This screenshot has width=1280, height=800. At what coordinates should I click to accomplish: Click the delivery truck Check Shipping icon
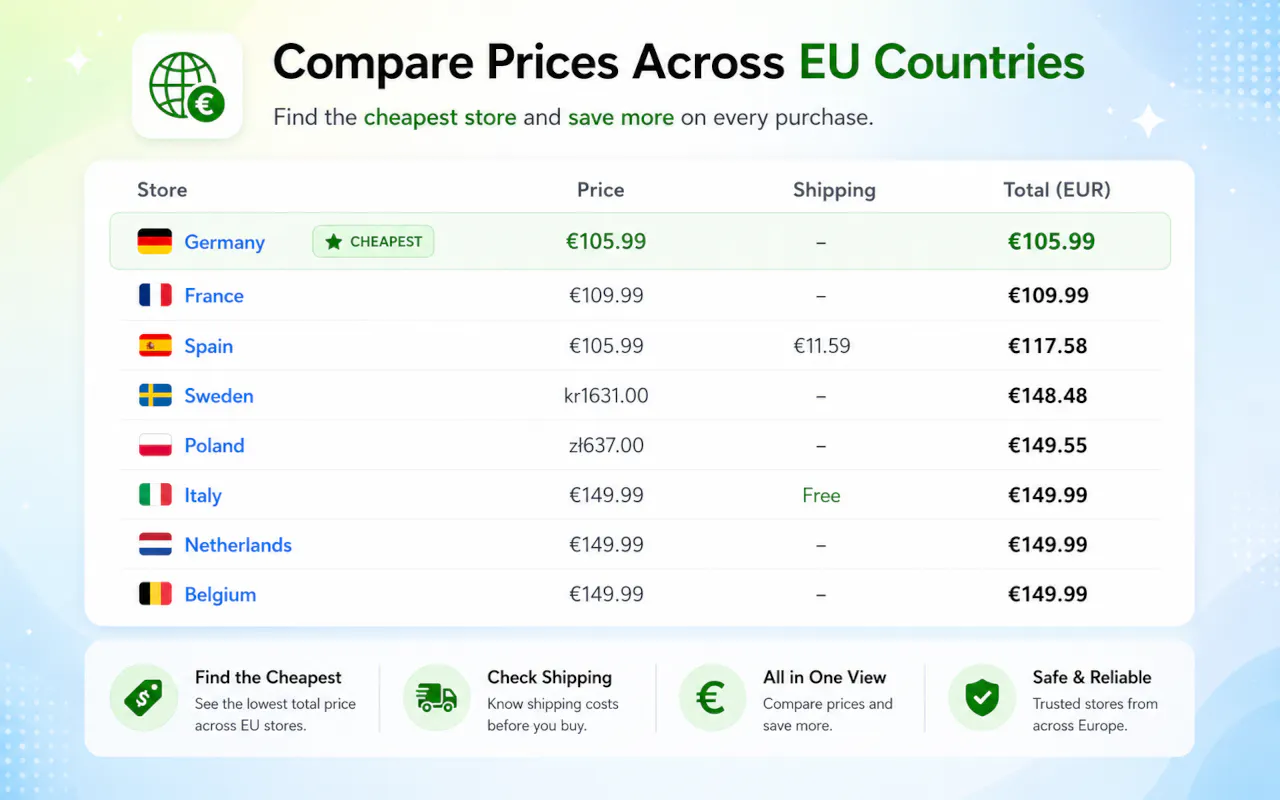point(436,698)
